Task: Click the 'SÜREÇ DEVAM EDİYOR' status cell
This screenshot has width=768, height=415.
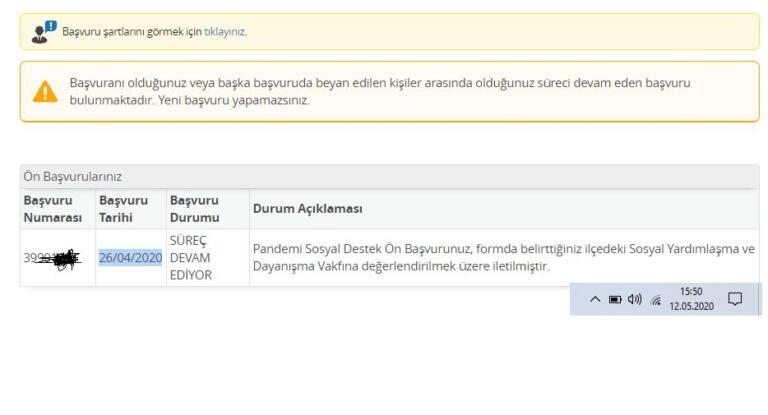Action: click(x=190, y=258)
